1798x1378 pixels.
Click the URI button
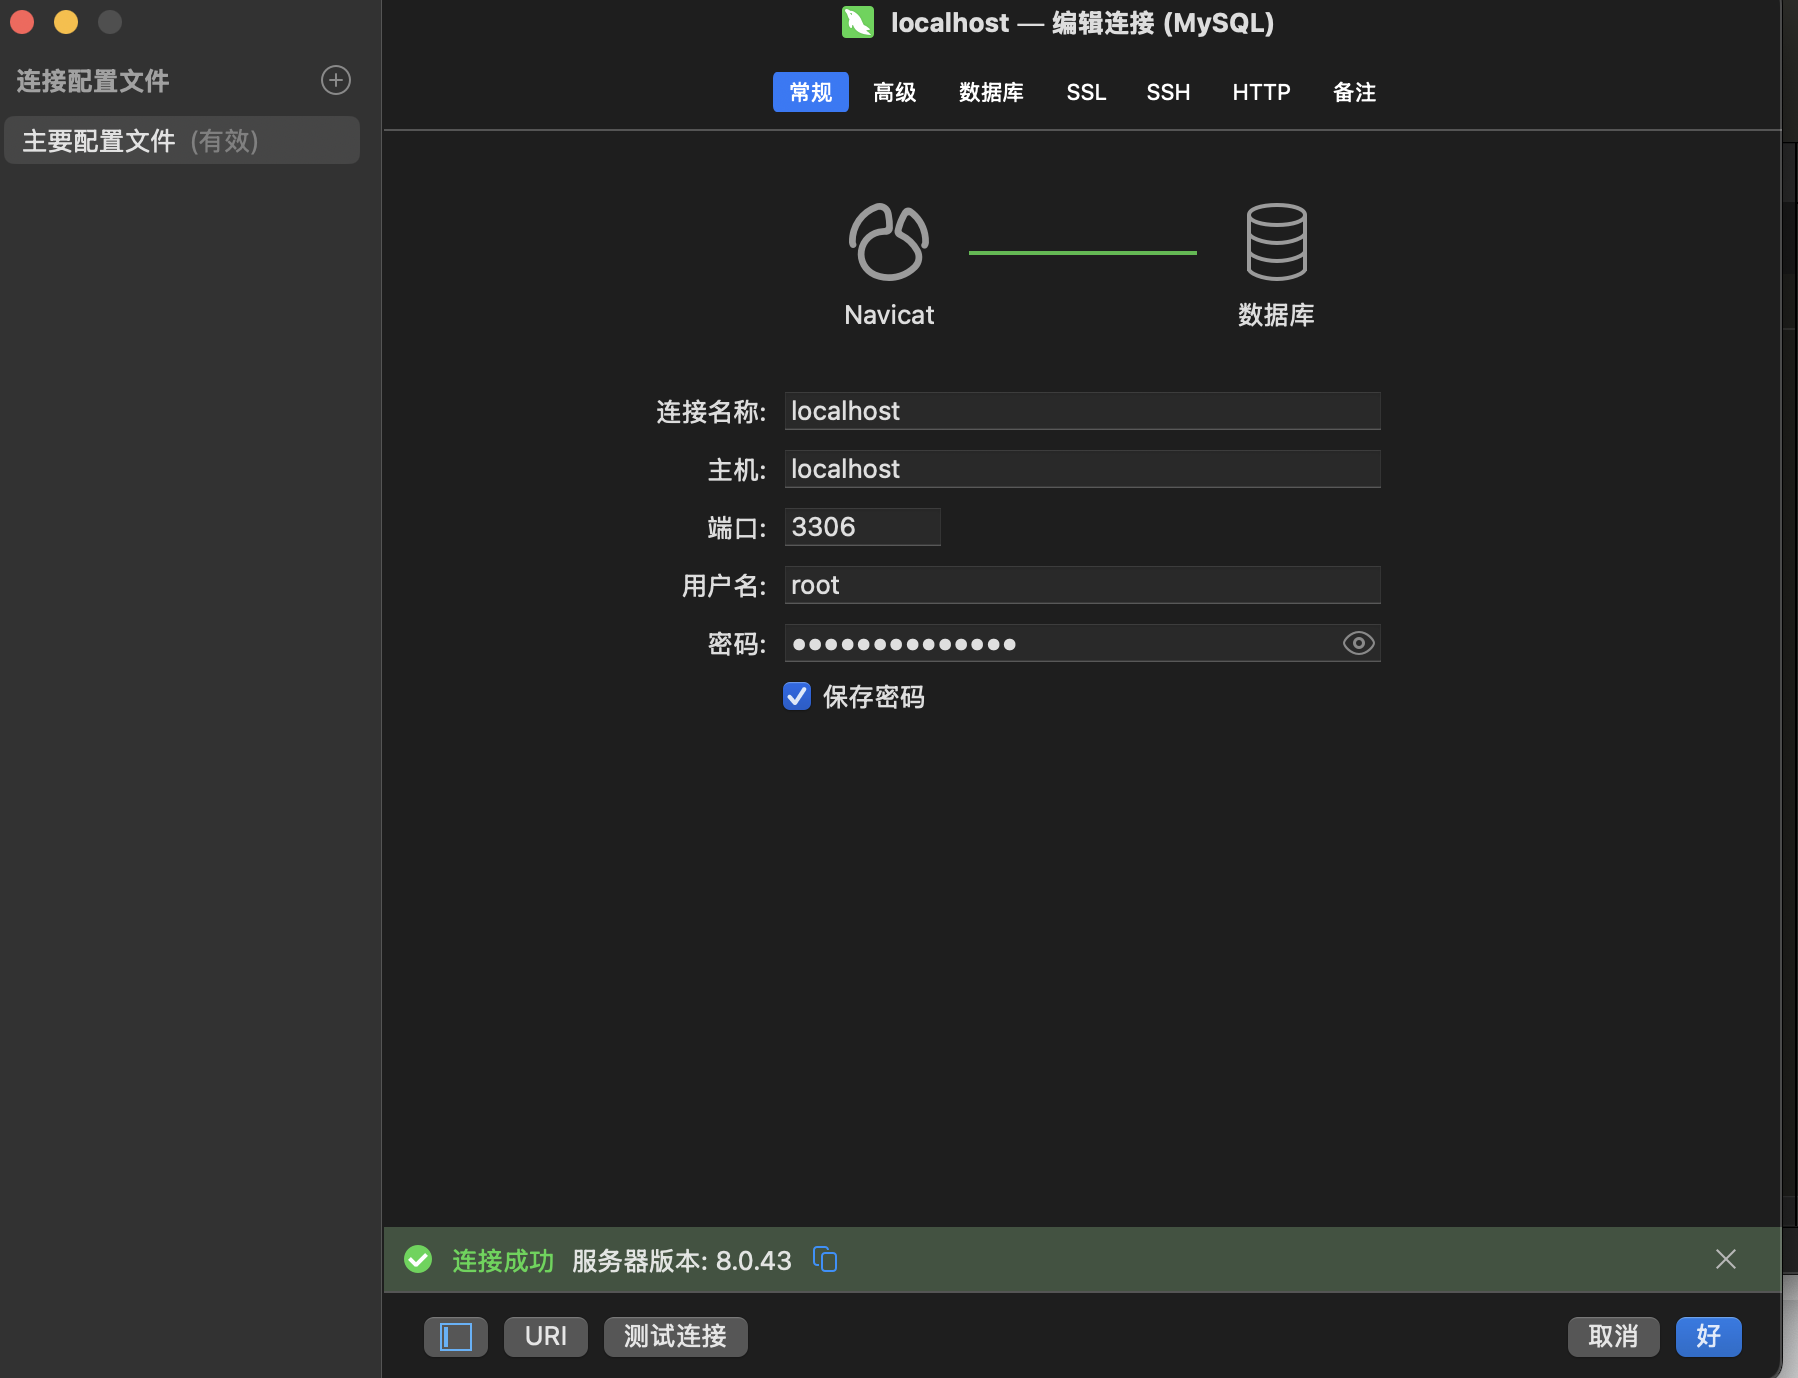tap(546, 1337)
